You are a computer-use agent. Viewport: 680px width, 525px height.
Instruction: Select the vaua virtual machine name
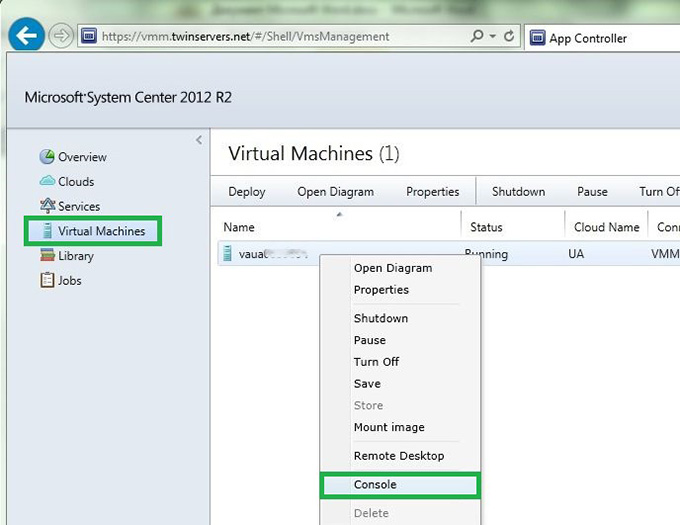point(273,254)
